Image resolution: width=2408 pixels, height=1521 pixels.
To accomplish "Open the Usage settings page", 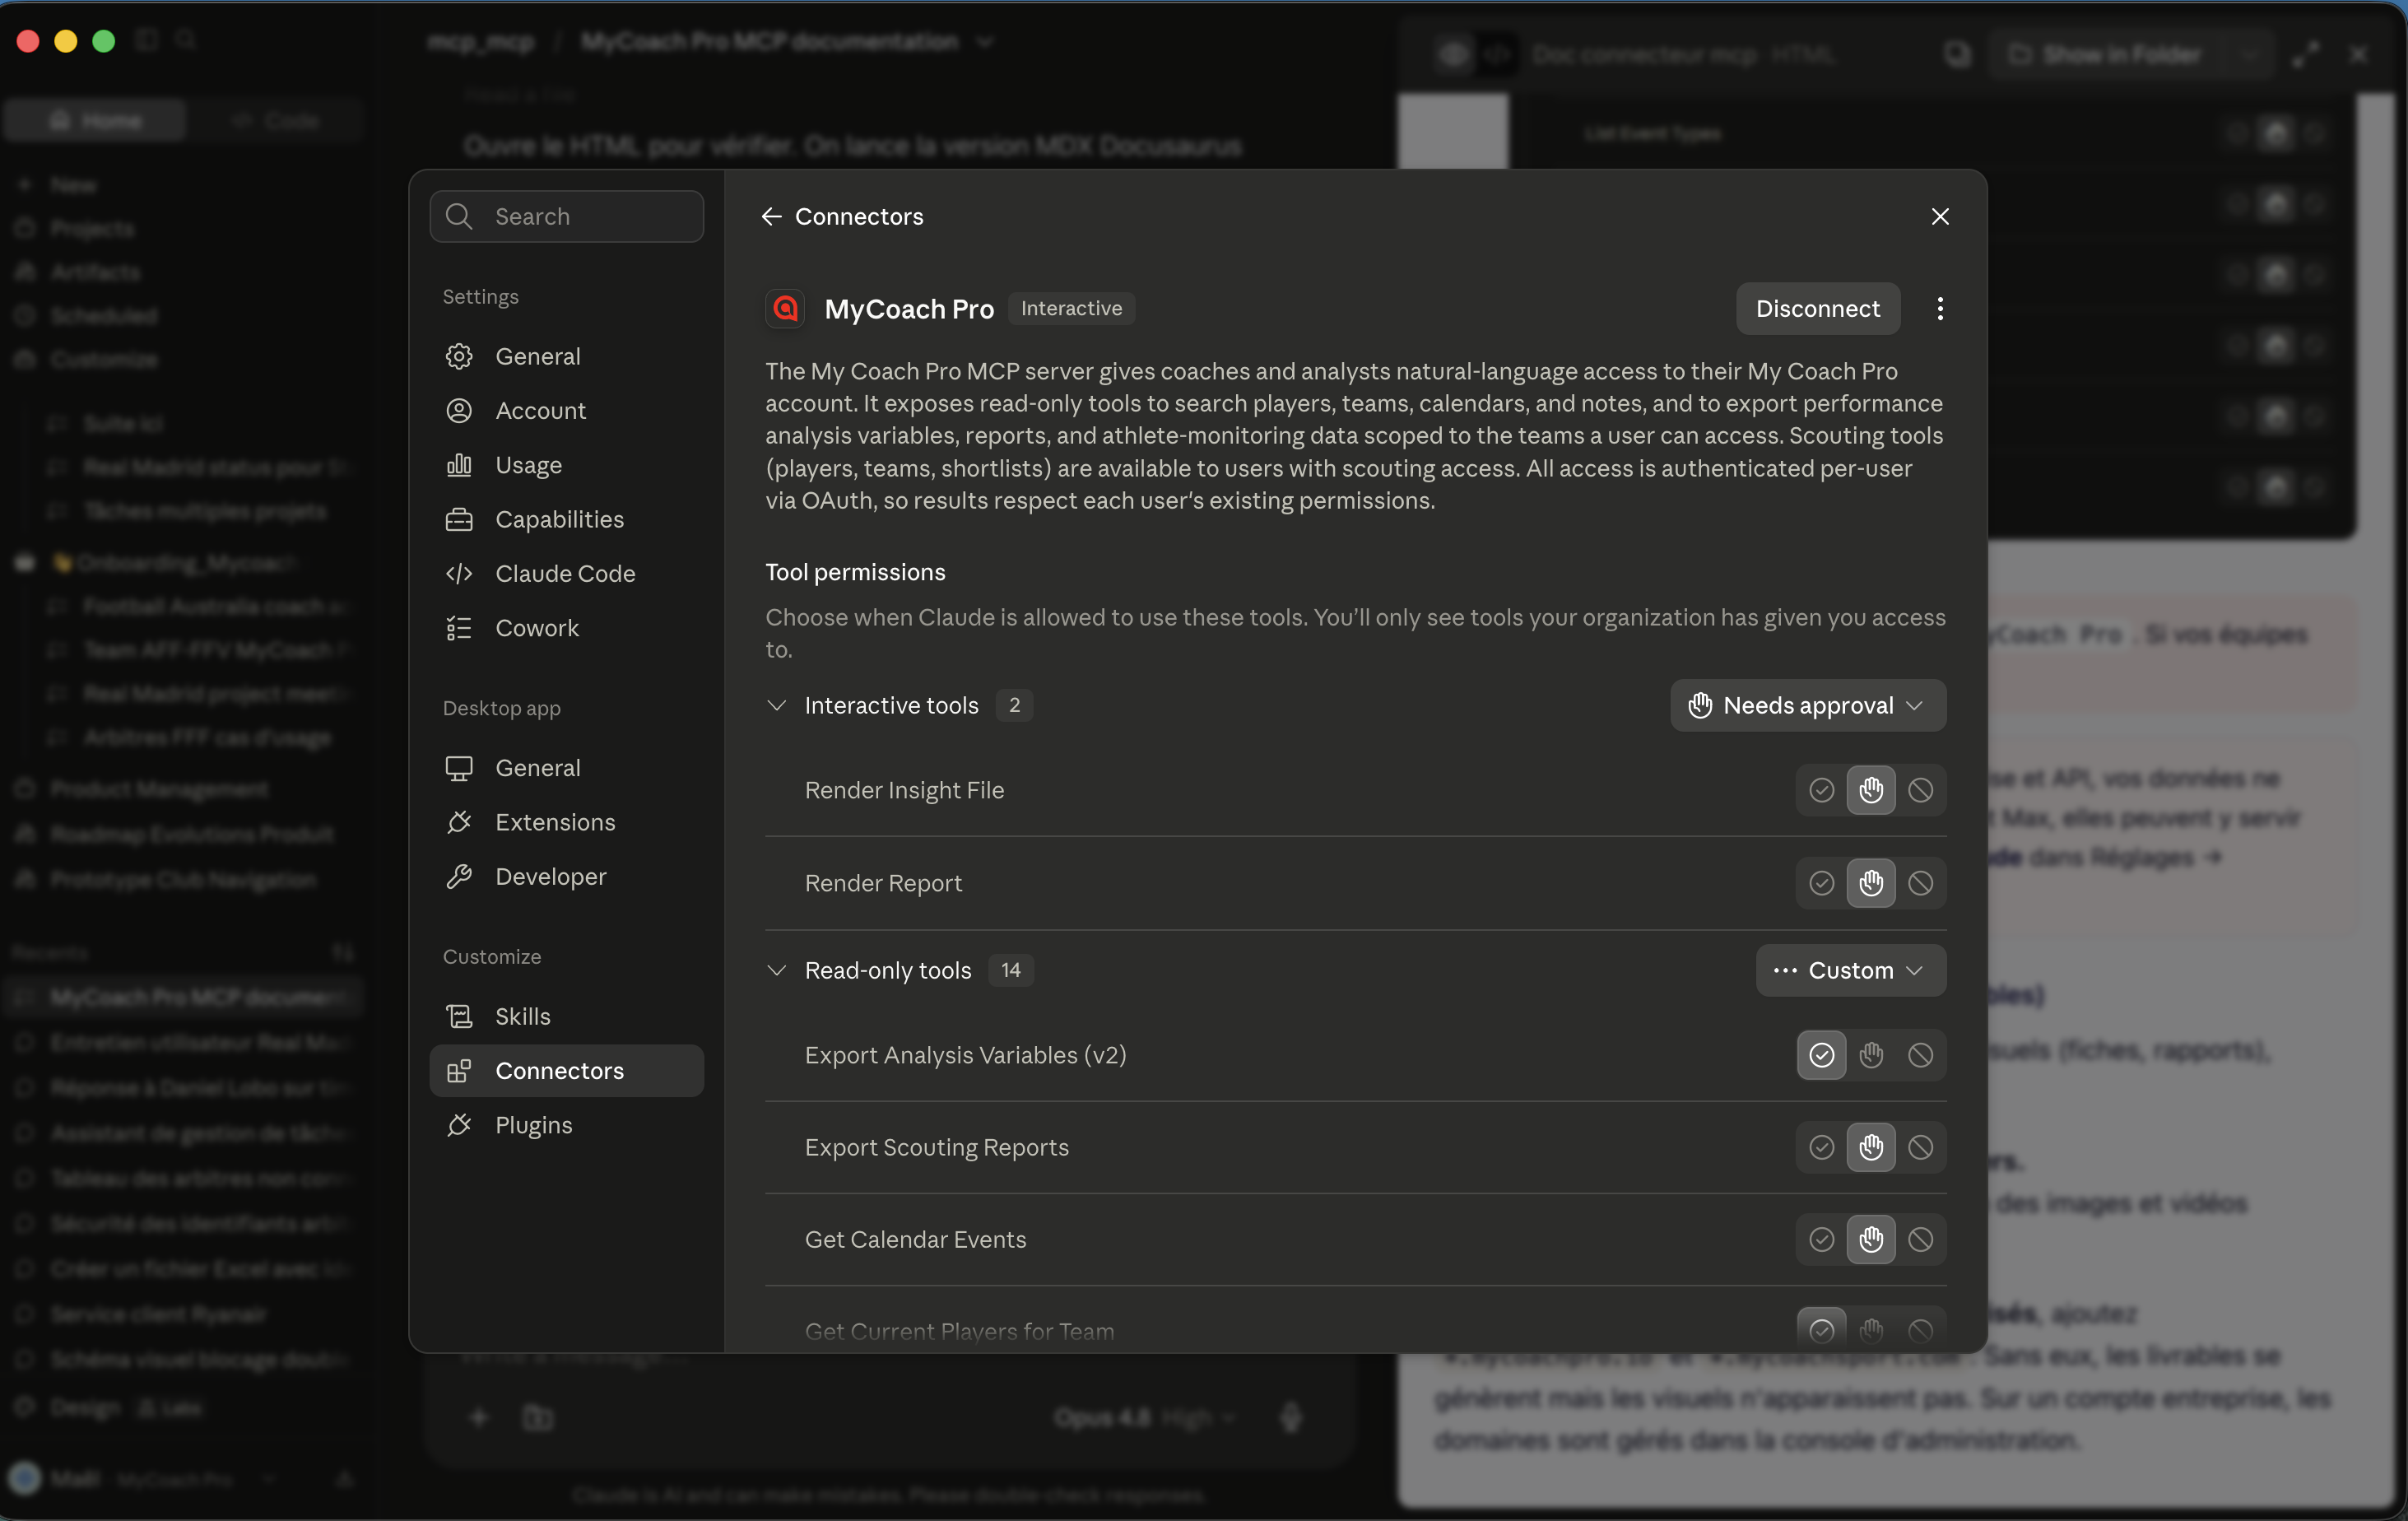I will [566, 465].
